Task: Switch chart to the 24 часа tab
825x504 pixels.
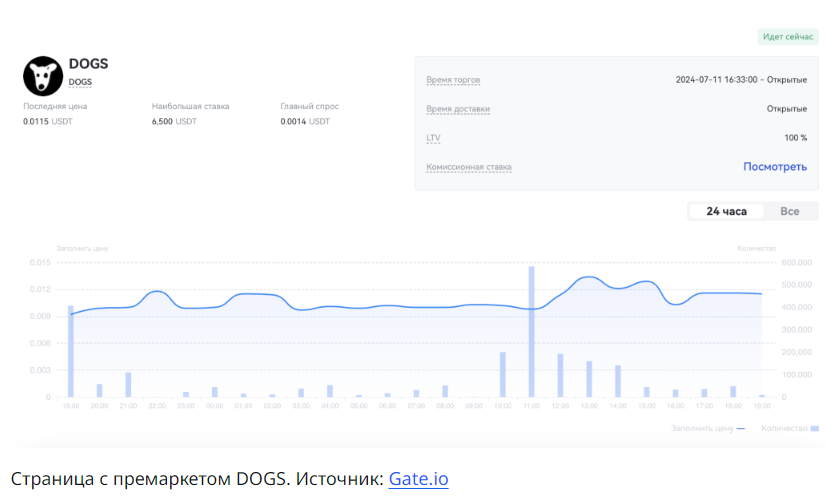Action: [x=726, y=211]
